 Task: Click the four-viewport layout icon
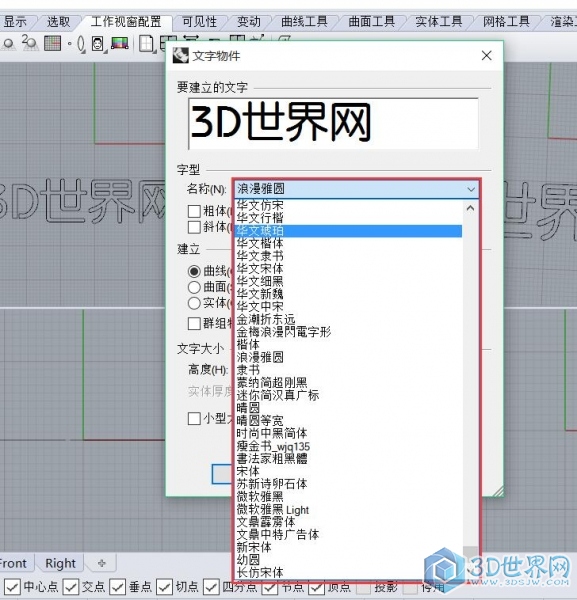pos(146,44)
